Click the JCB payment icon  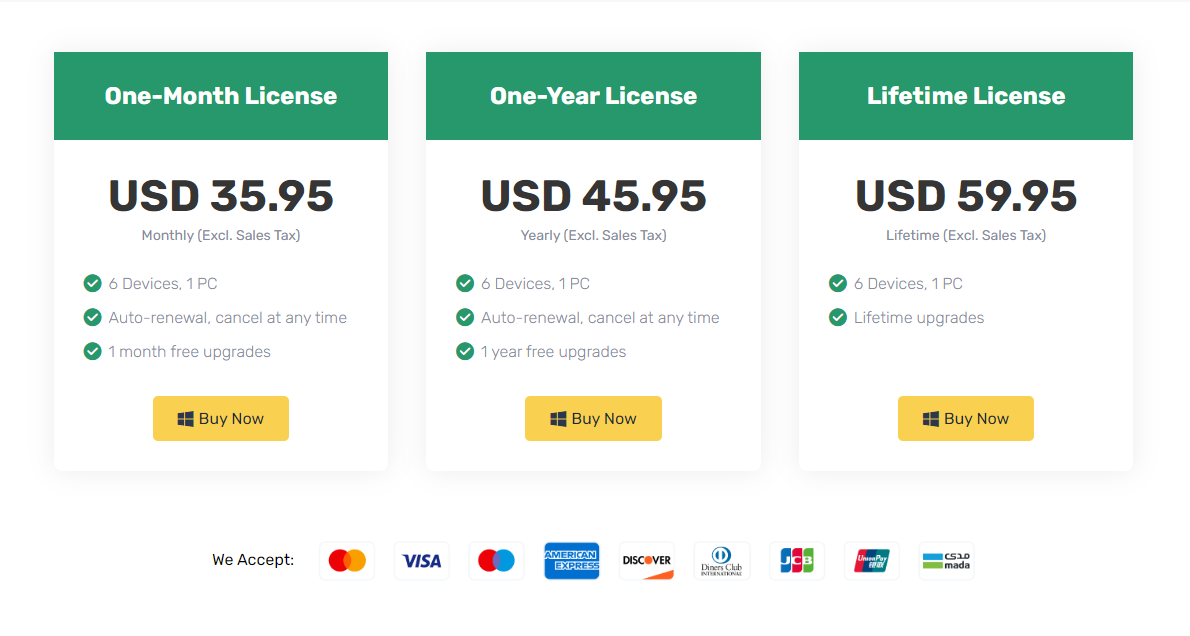[797, 561]
